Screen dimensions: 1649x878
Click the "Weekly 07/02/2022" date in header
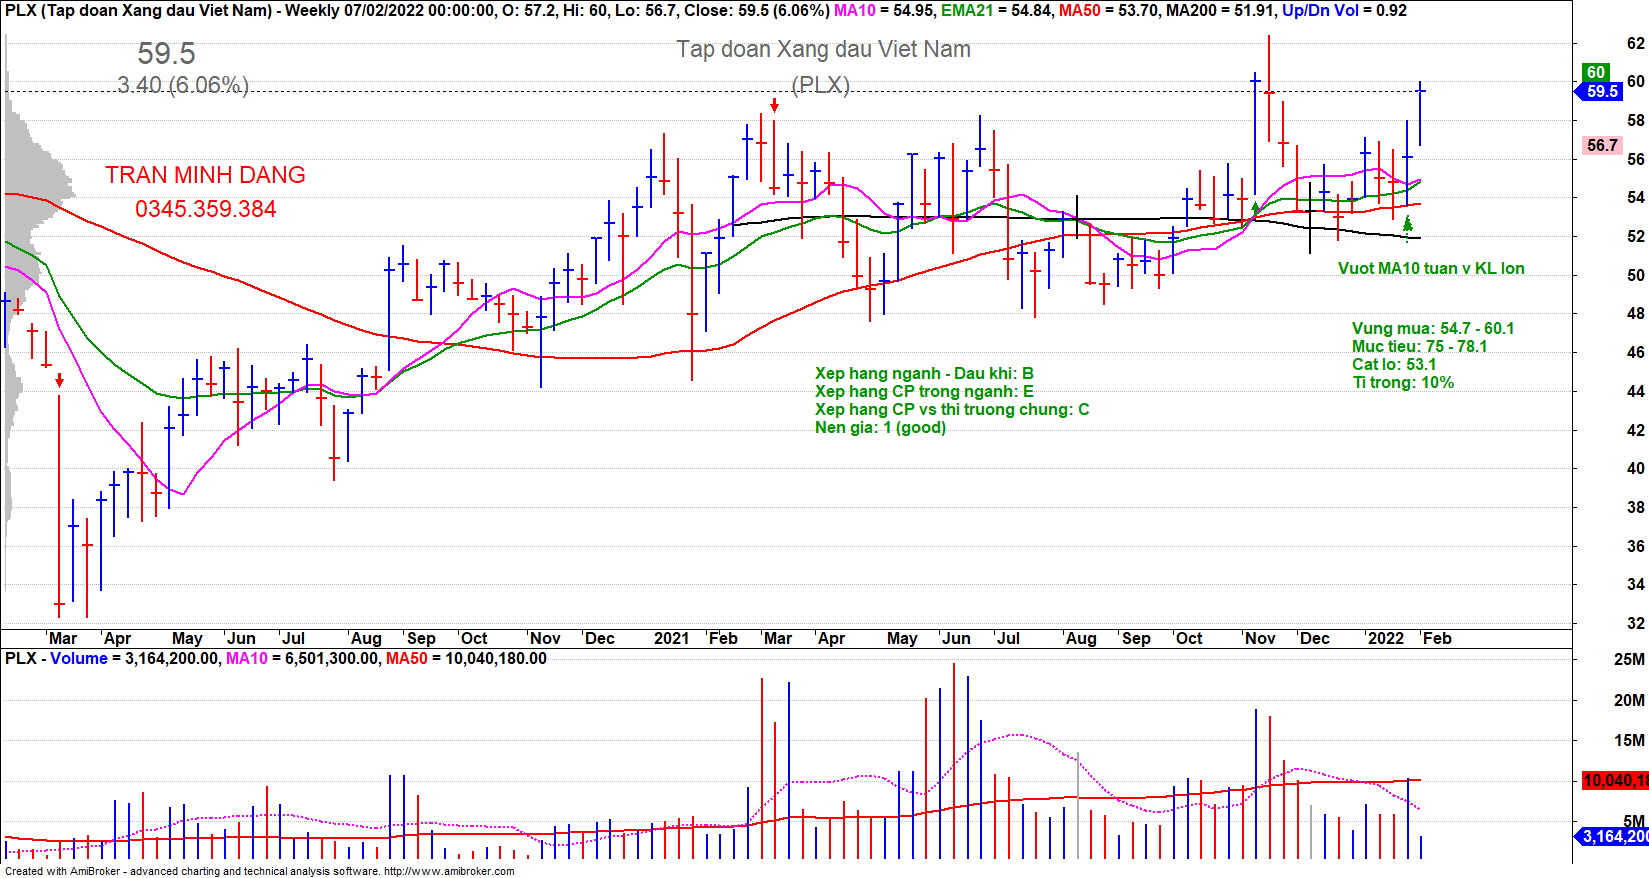pos(348,11)
